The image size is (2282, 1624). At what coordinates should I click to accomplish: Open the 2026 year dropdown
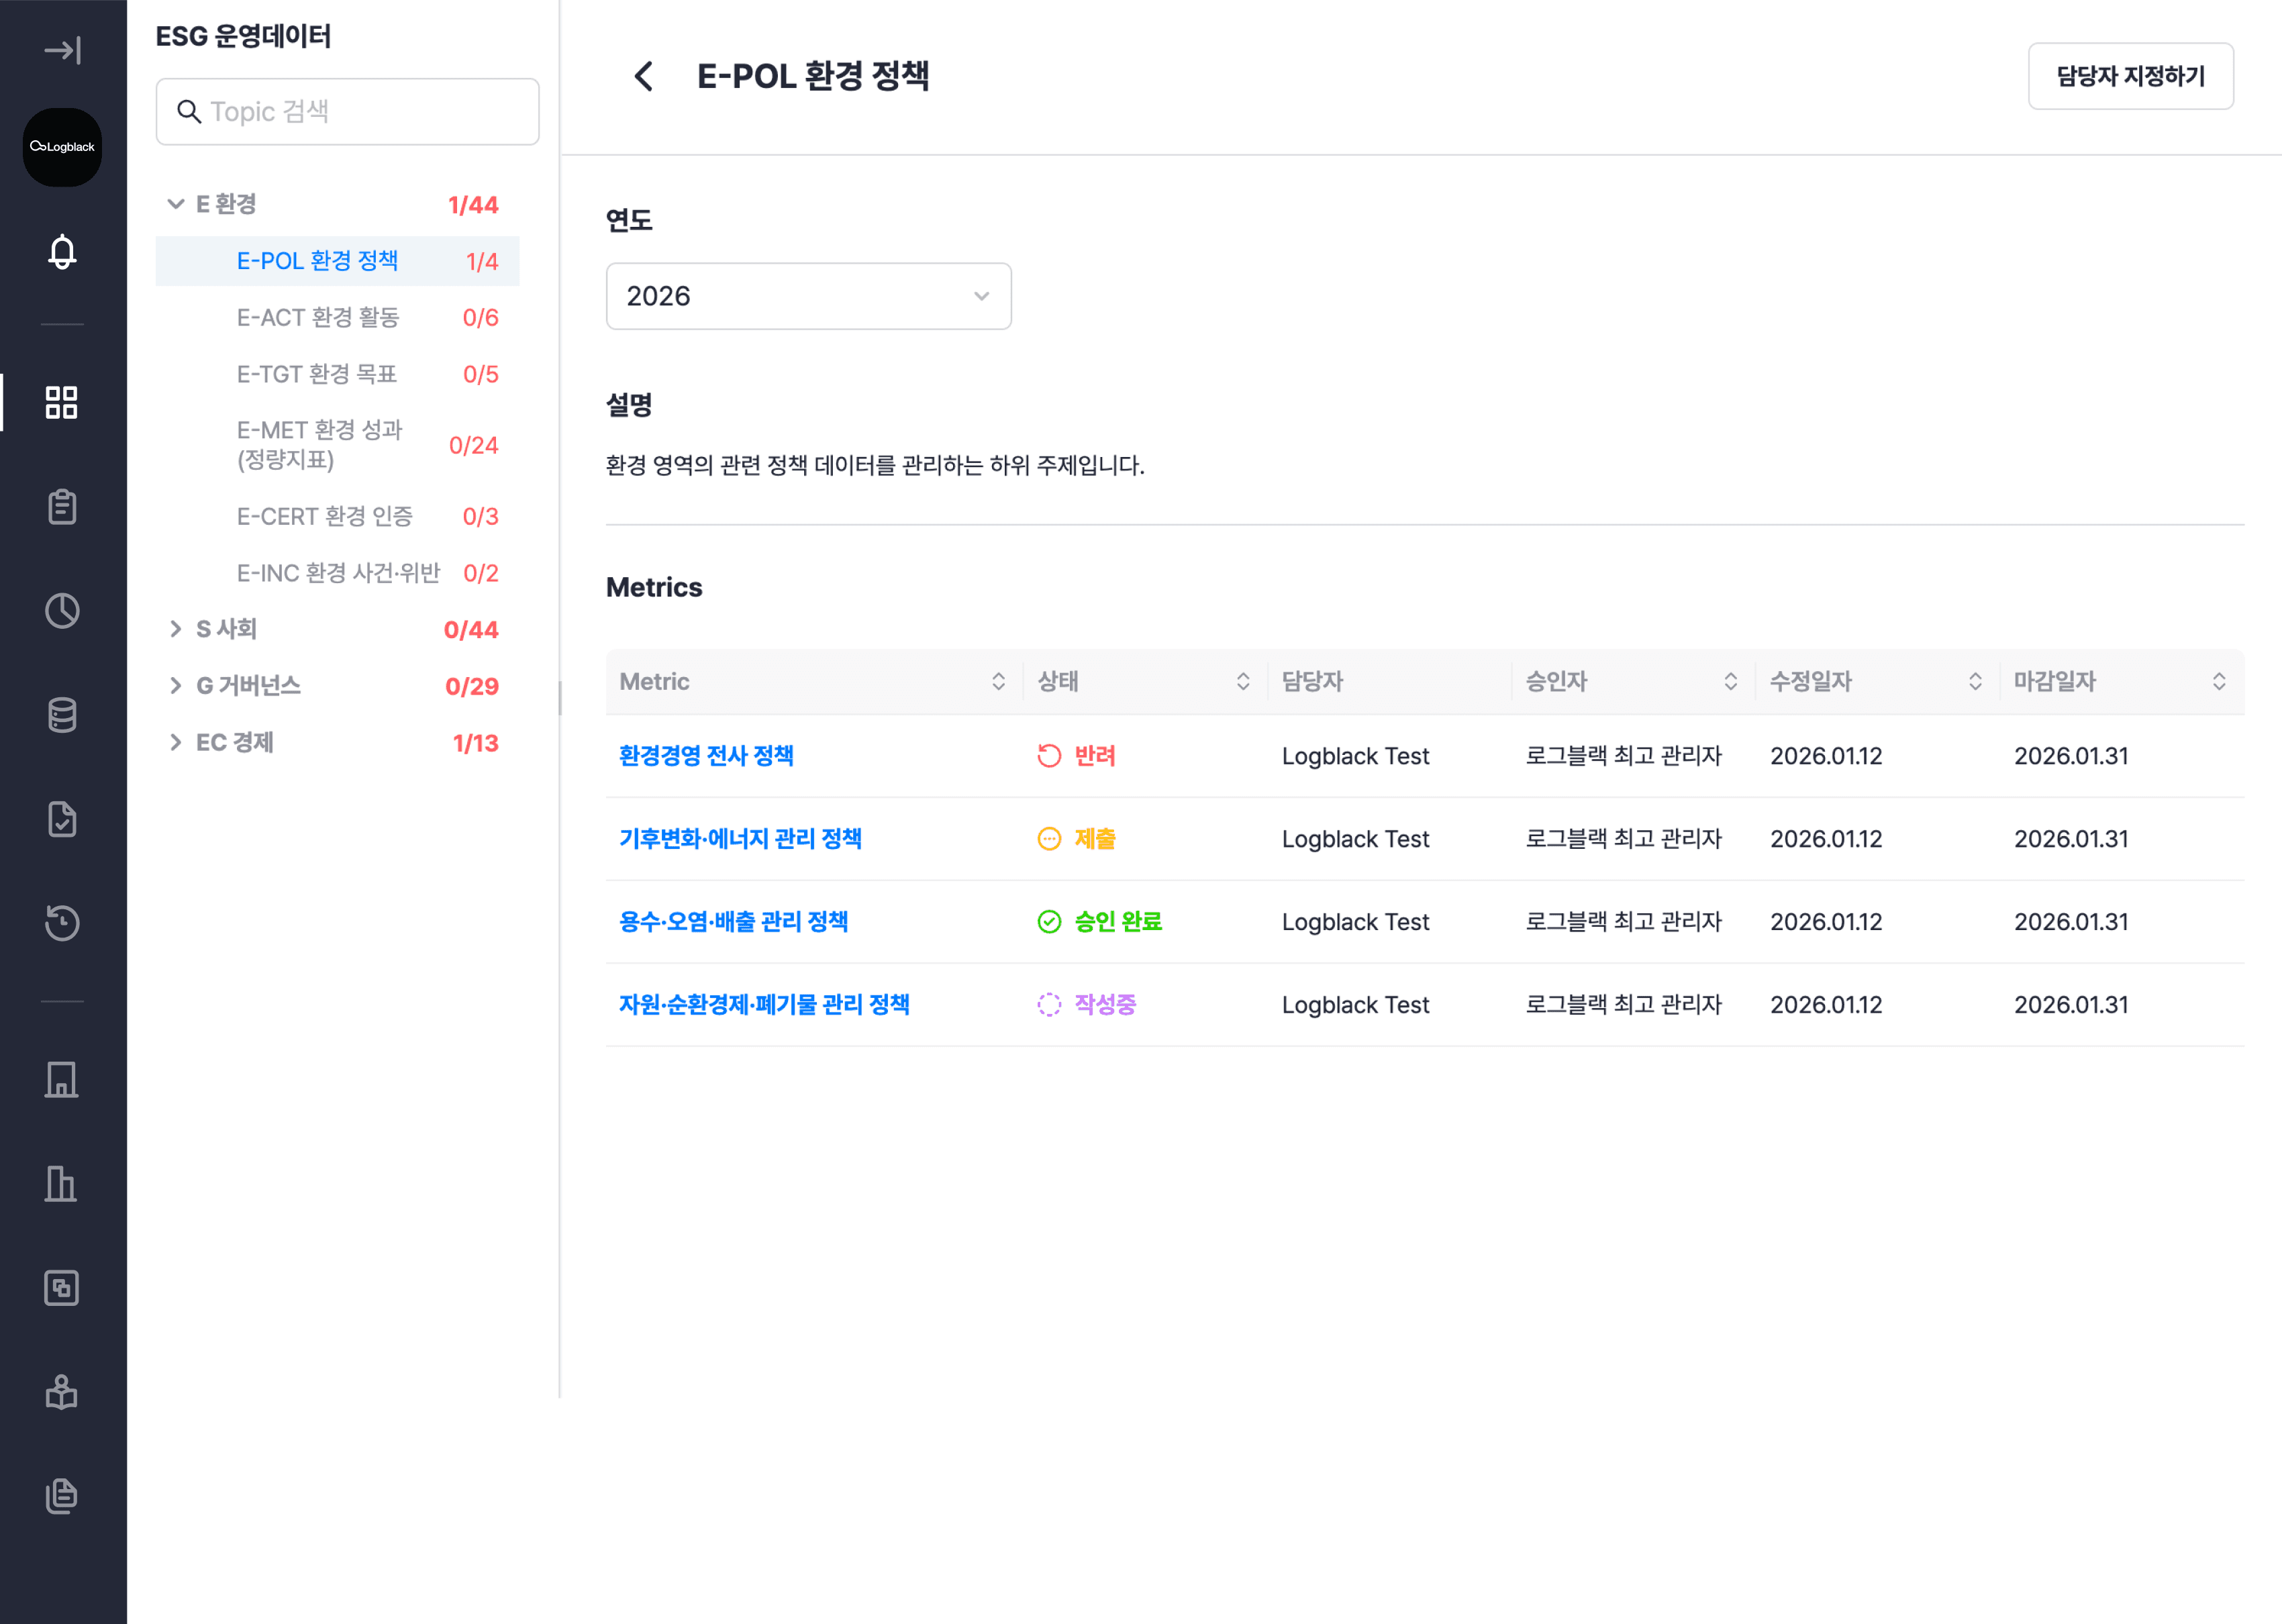coord(808,296)
